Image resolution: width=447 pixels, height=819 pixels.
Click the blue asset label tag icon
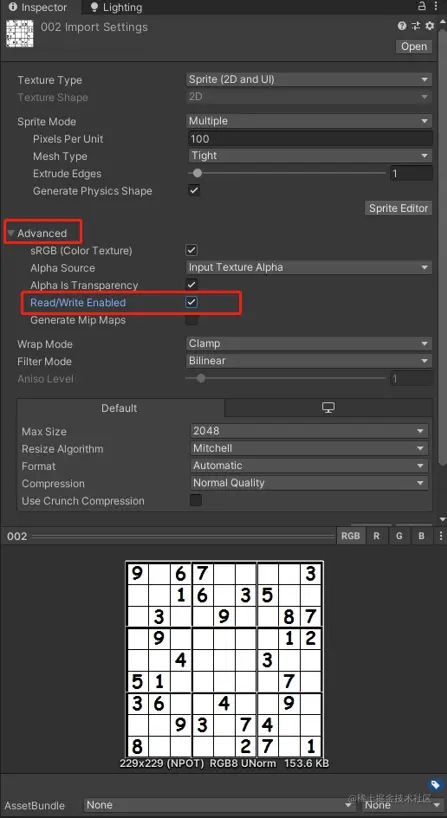coord(434,785)
